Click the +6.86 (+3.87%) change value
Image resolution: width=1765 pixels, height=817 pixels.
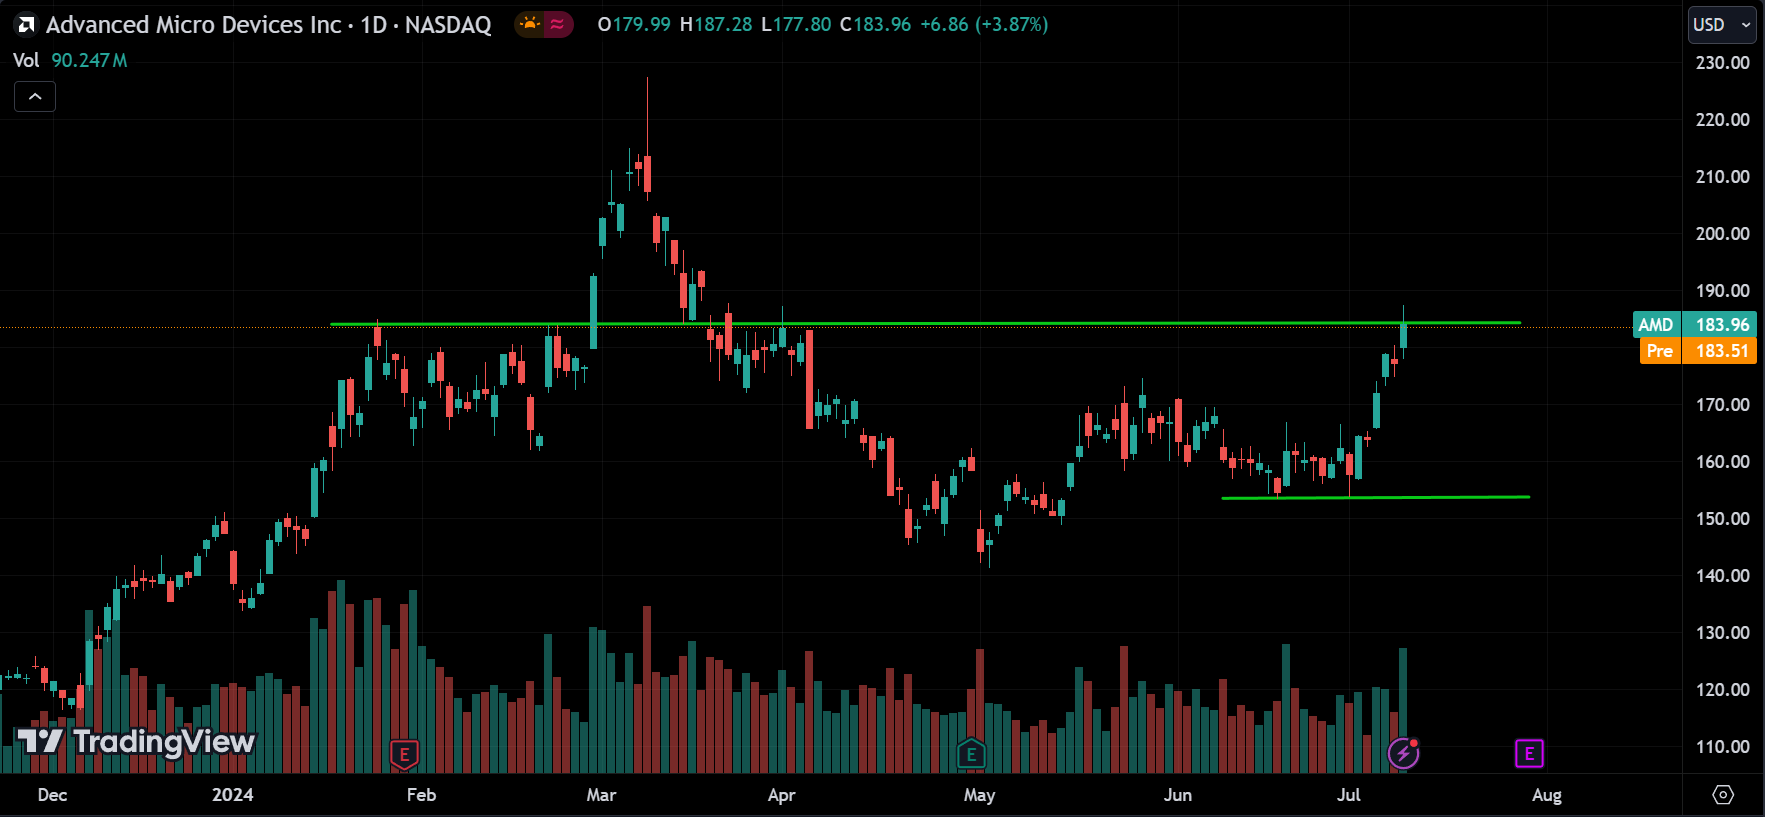tap(984, 24)
